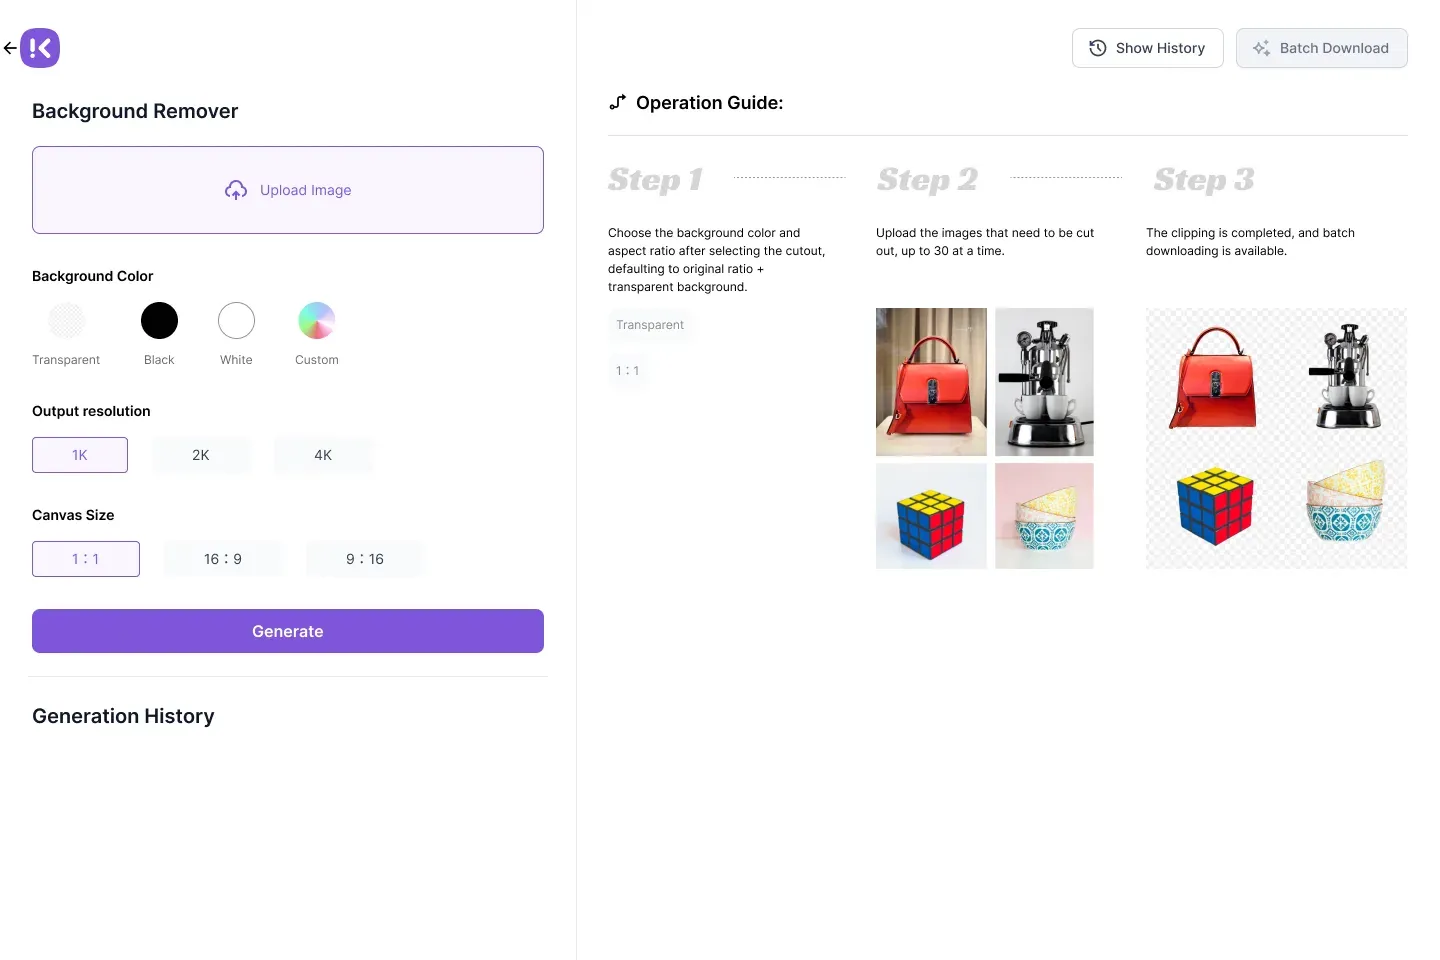Select the 1 : 1 canvas size
Viewport: 1440px width, 960px height.
(x=86, y=559)
